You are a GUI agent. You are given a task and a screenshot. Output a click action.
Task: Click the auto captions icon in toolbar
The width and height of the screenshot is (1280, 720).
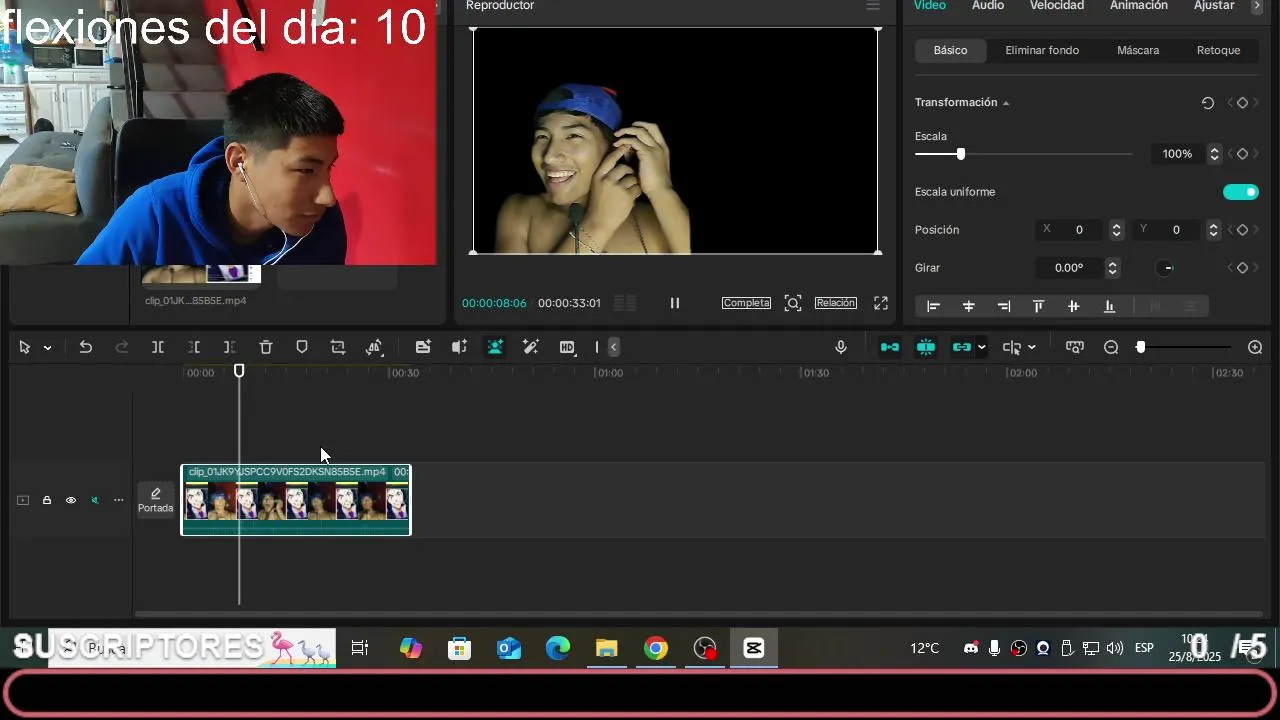423,347
